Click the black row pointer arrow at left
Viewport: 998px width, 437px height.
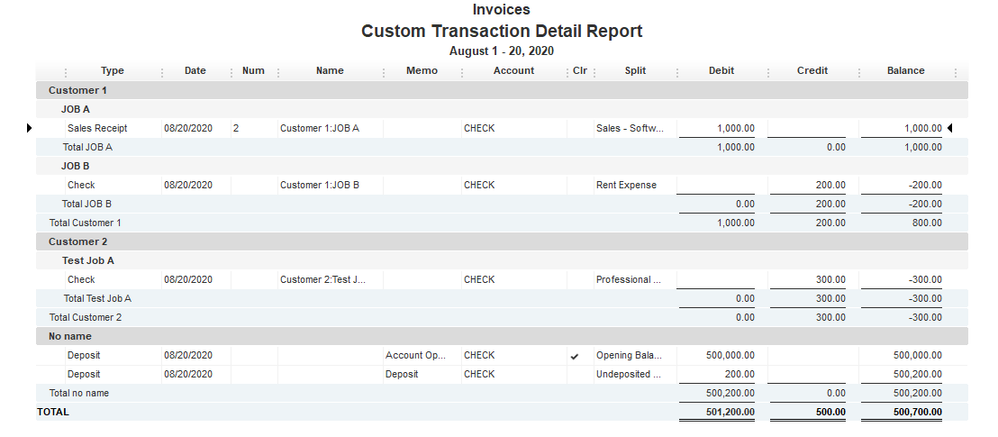(29, 128)
